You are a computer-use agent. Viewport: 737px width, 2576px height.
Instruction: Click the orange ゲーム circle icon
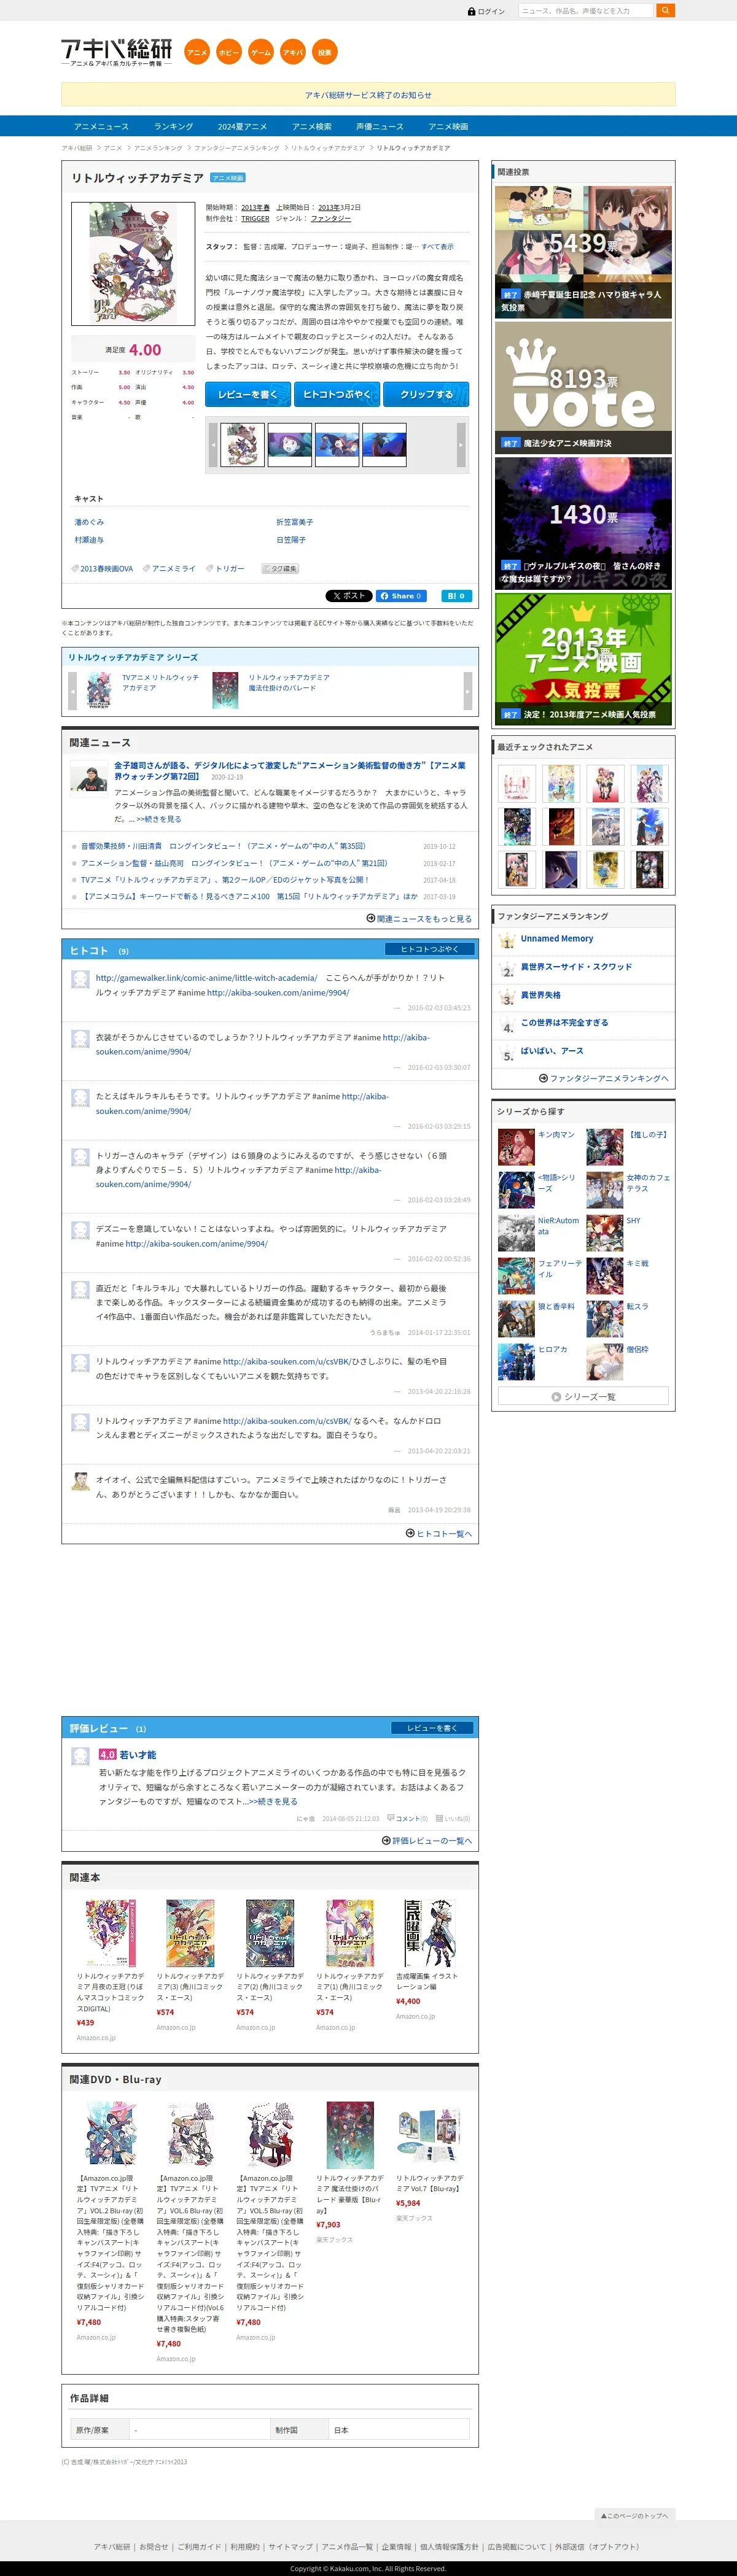pyautogui.click(x=261, y=52)
